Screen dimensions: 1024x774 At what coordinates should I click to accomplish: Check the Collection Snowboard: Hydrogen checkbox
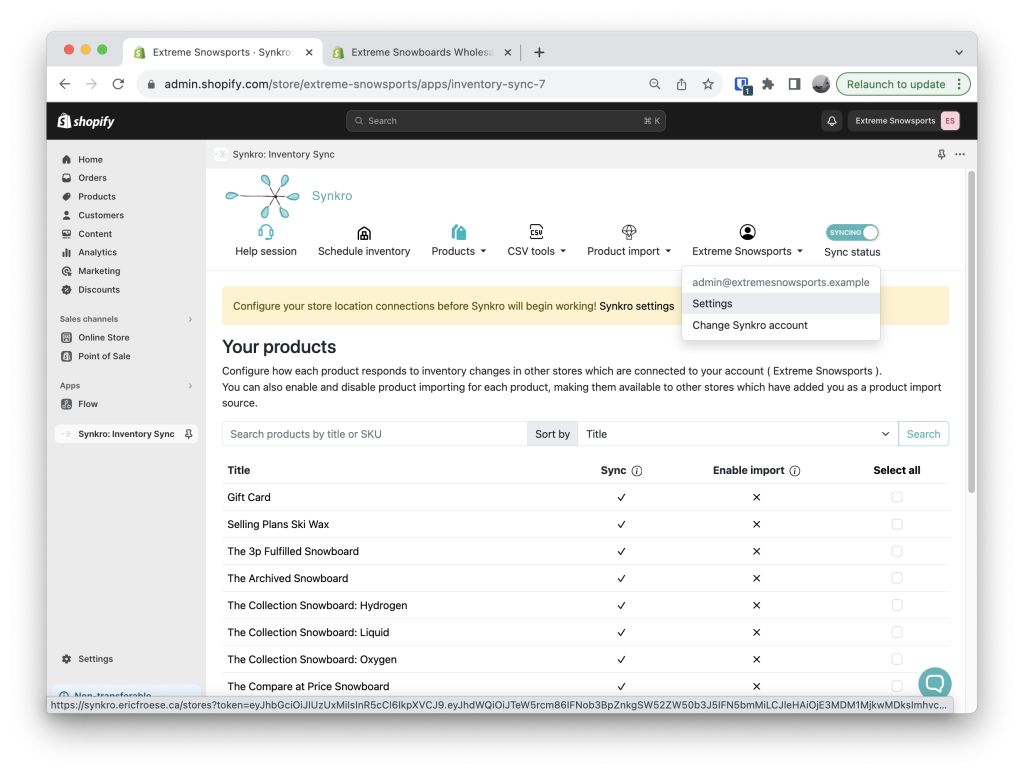(897, 605)
